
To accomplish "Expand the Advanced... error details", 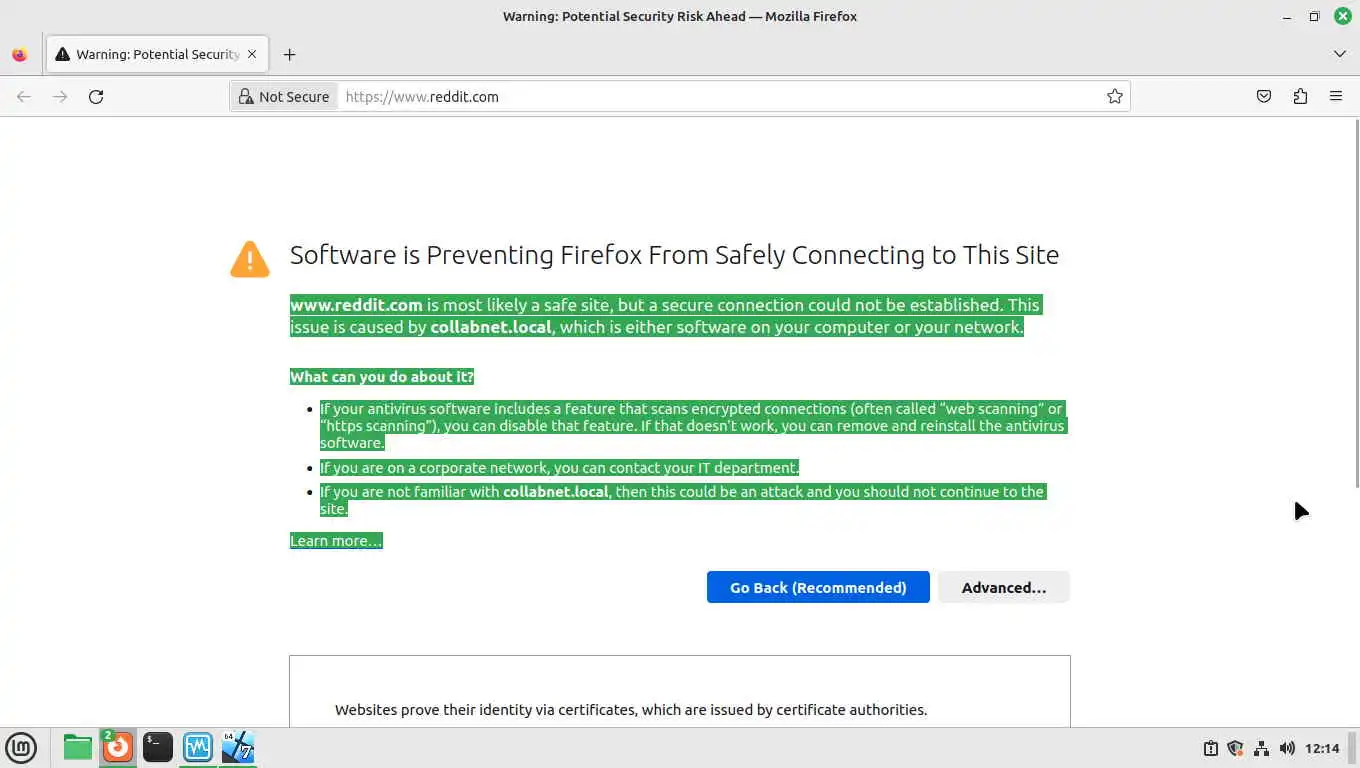I will (x=1003, y=587).
